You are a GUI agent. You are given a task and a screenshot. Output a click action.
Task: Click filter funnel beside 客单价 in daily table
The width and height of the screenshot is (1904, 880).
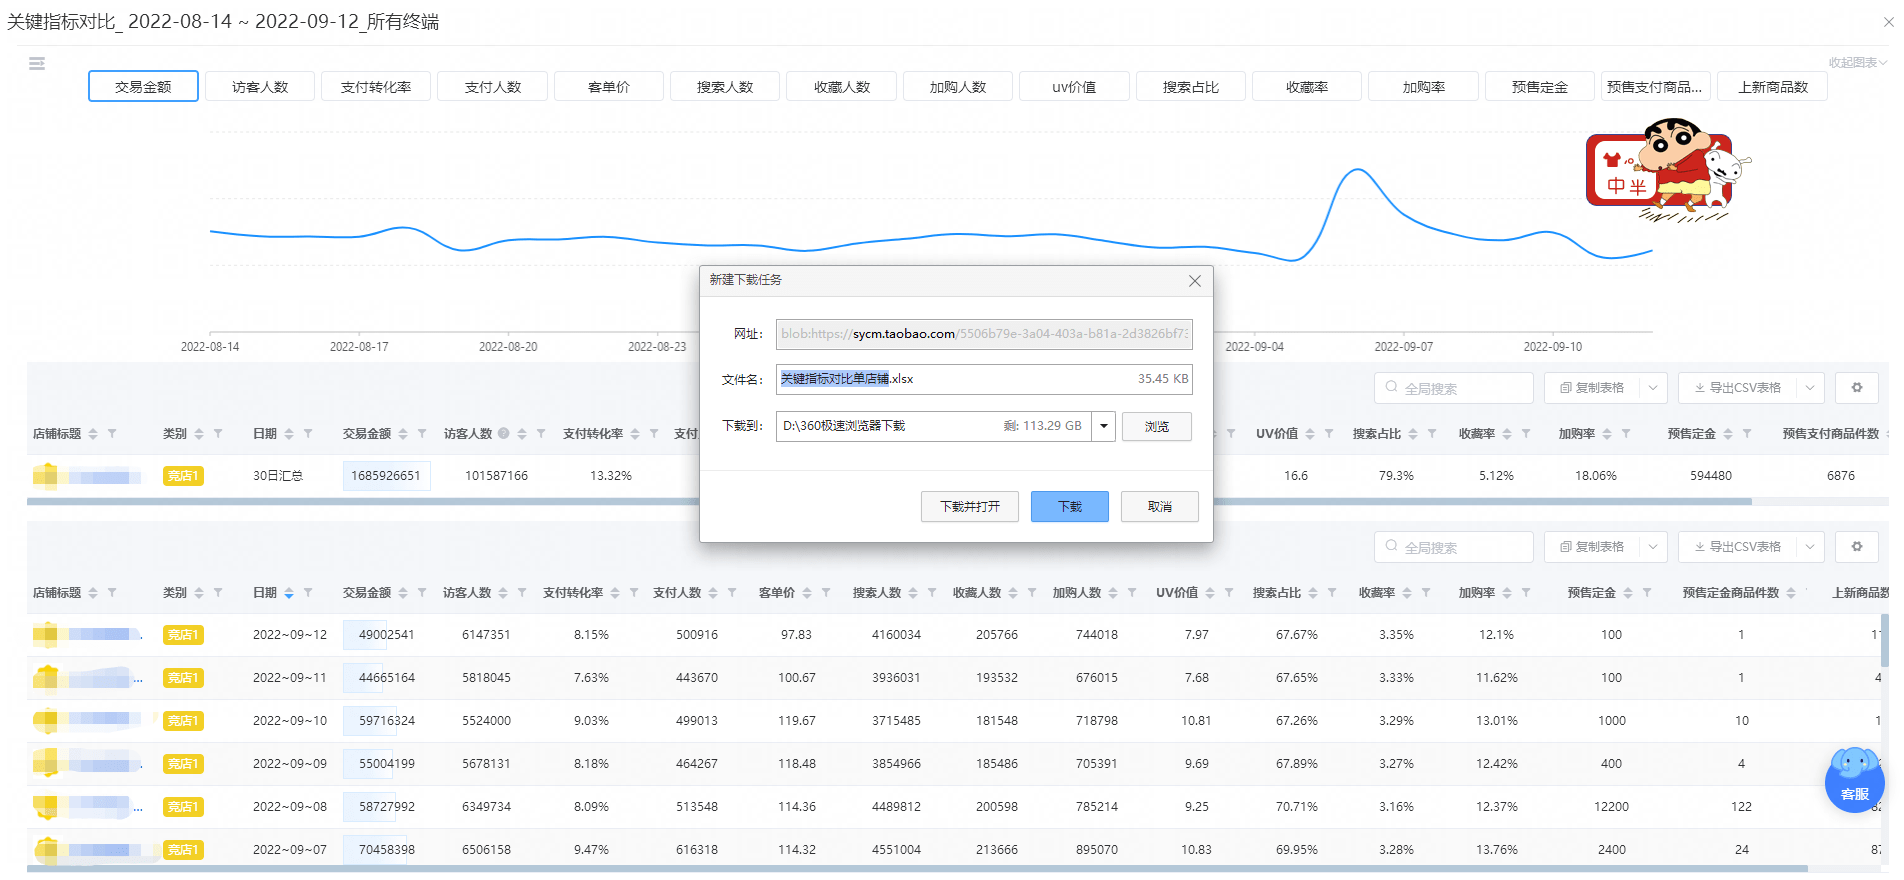(x=826, y=593)
